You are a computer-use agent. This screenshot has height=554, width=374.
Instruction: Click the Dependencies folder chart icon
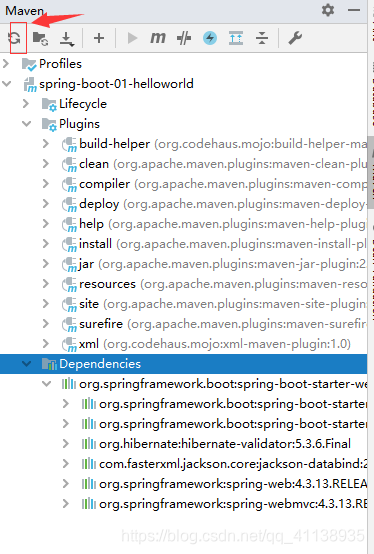[49, 364]
